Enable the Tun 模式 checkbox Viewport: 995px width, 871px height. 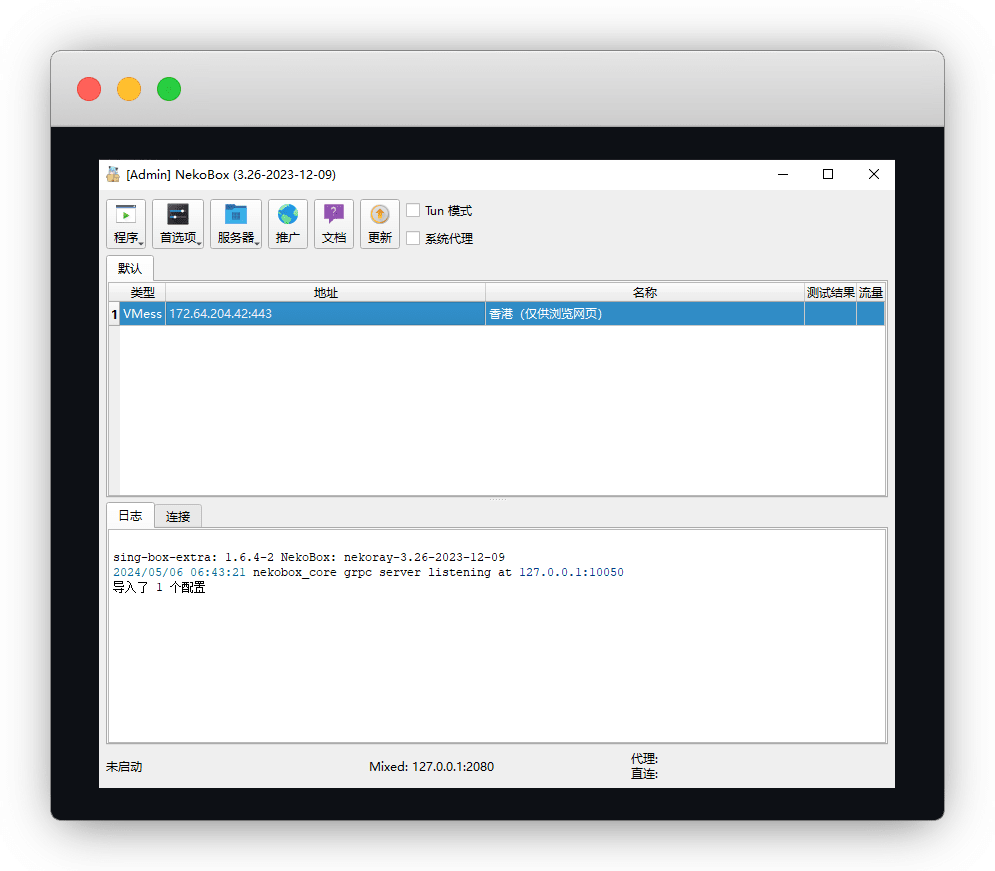coord(413,211)
